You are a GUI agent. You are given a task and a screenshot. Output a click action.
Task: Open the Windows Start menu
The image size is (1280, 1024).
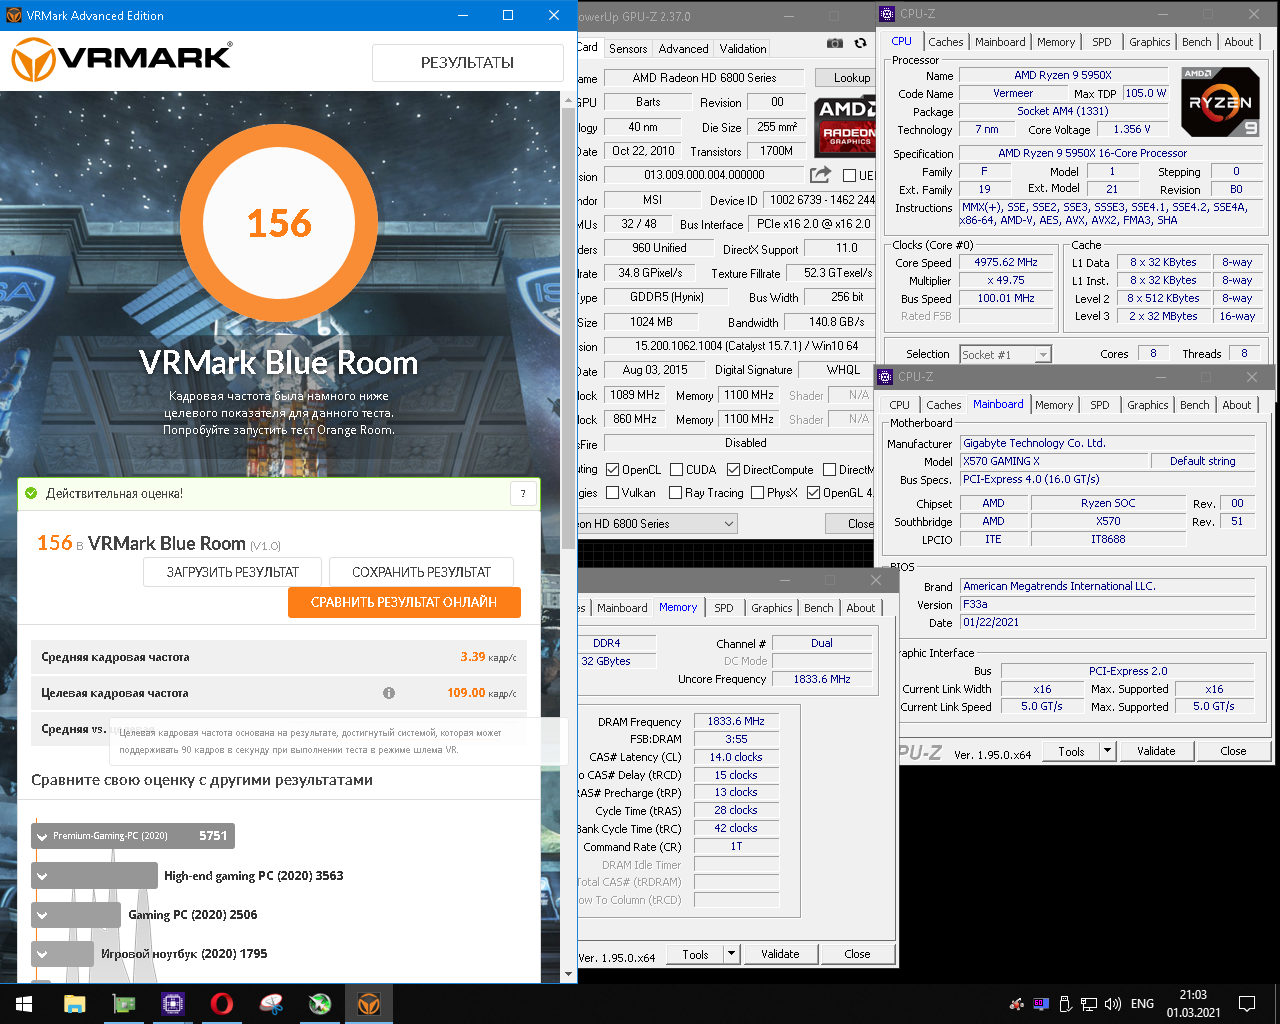[x=24, y=1004]
